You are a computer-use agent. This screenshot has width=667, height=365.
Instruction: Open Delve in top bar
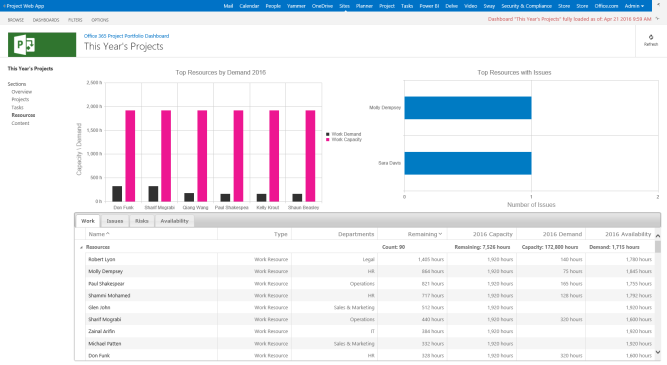click(452, 6)
